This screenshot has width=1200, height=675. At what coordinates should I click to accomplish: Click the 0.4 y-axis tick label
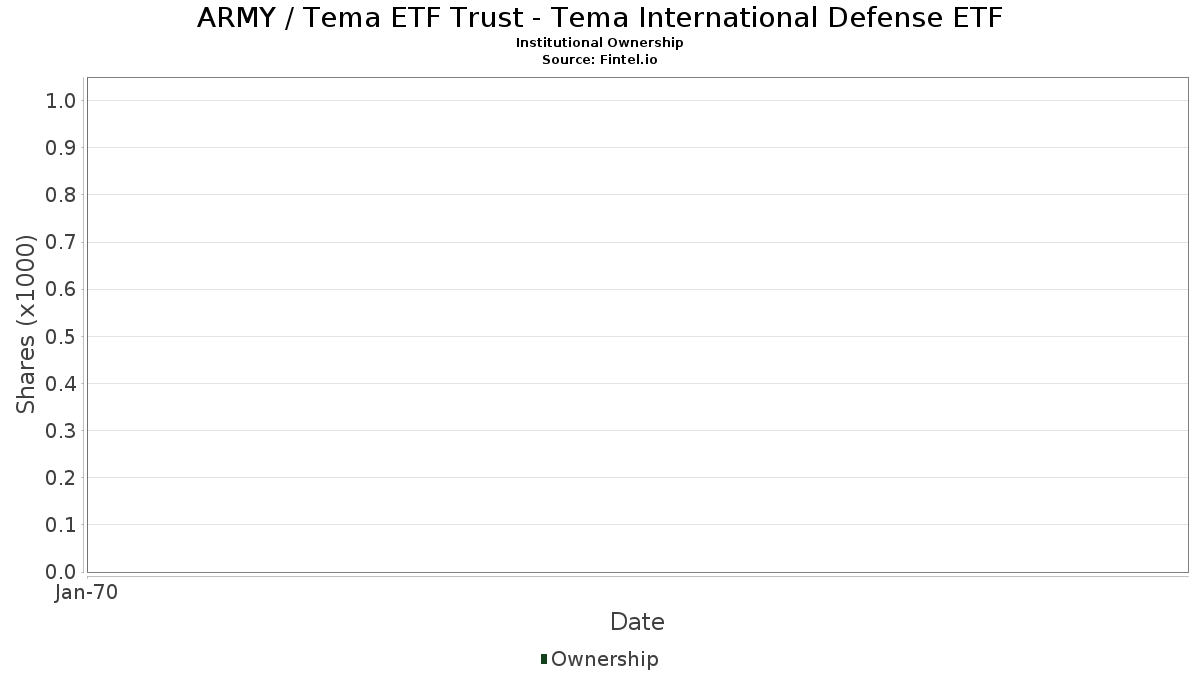tap(61, 384)
